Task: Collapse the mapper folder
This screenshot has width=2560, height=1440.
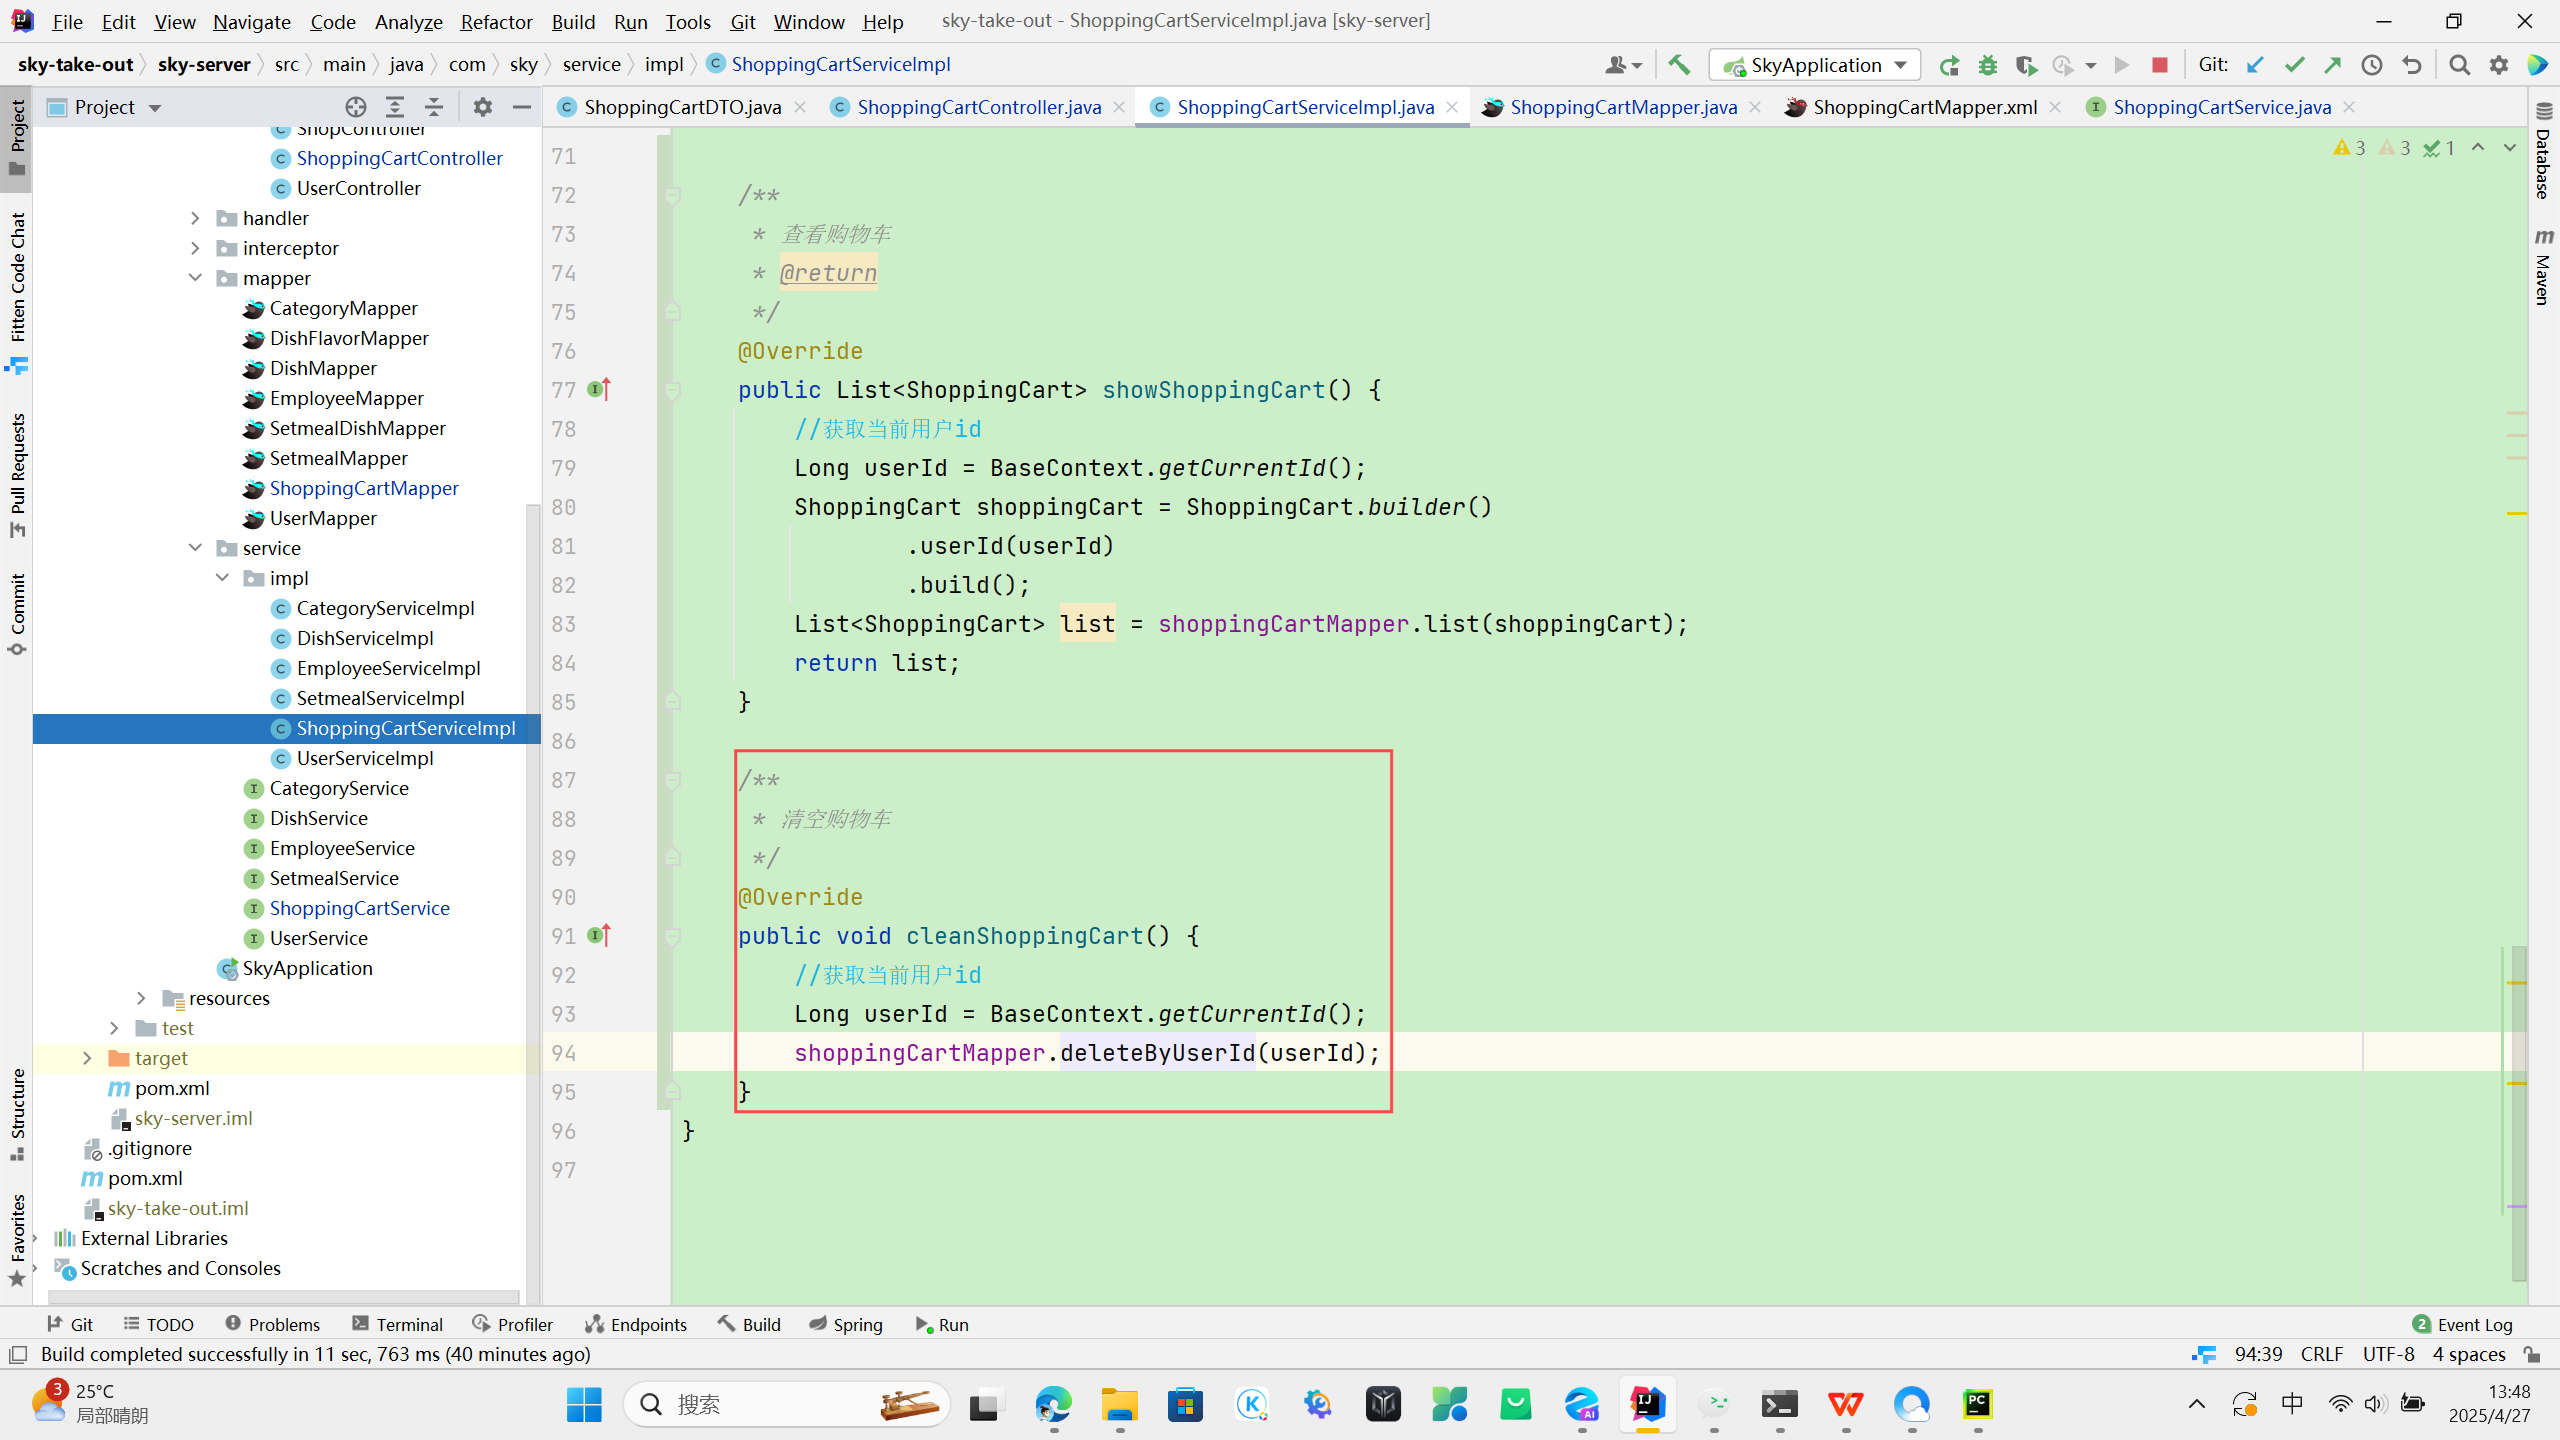Action: 196,278
